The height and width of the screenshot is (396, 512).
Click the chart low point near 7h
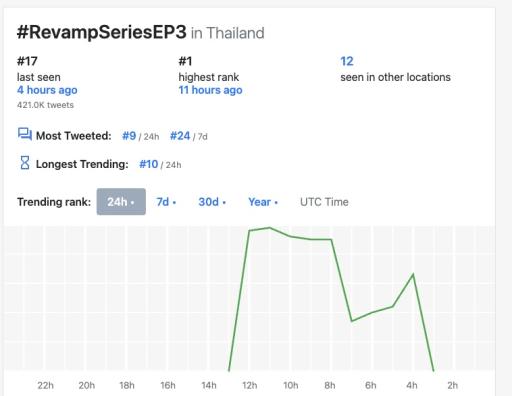click(x=352, y=321)
